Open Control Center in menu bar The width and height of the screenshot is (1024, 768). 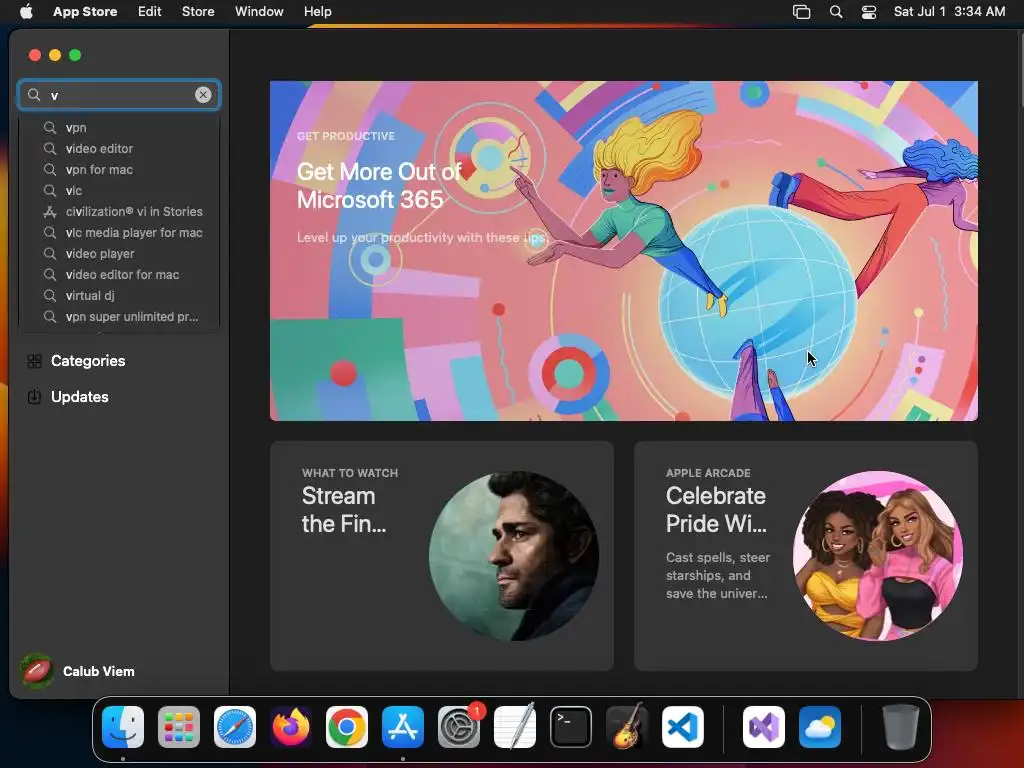(869, 12)
